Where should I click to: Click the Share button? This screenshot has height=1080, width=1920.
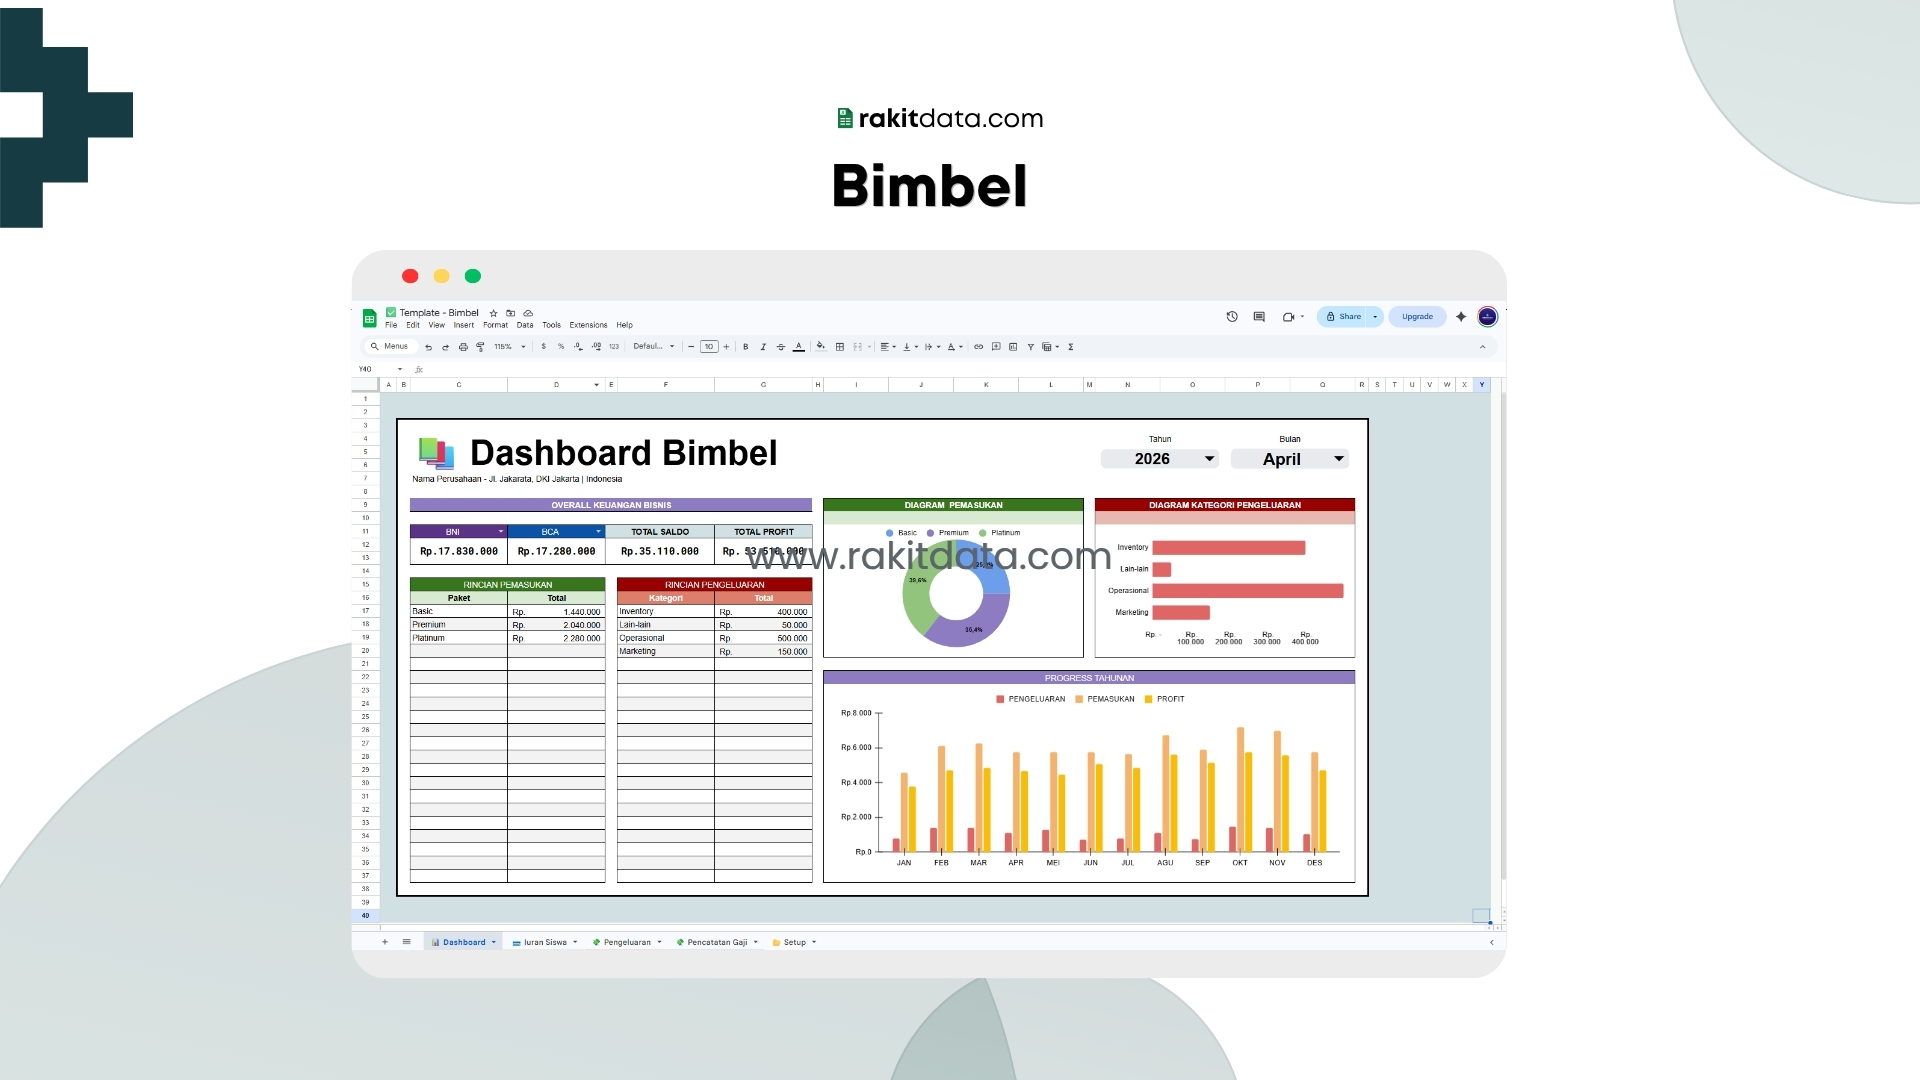click(1343, 316)
